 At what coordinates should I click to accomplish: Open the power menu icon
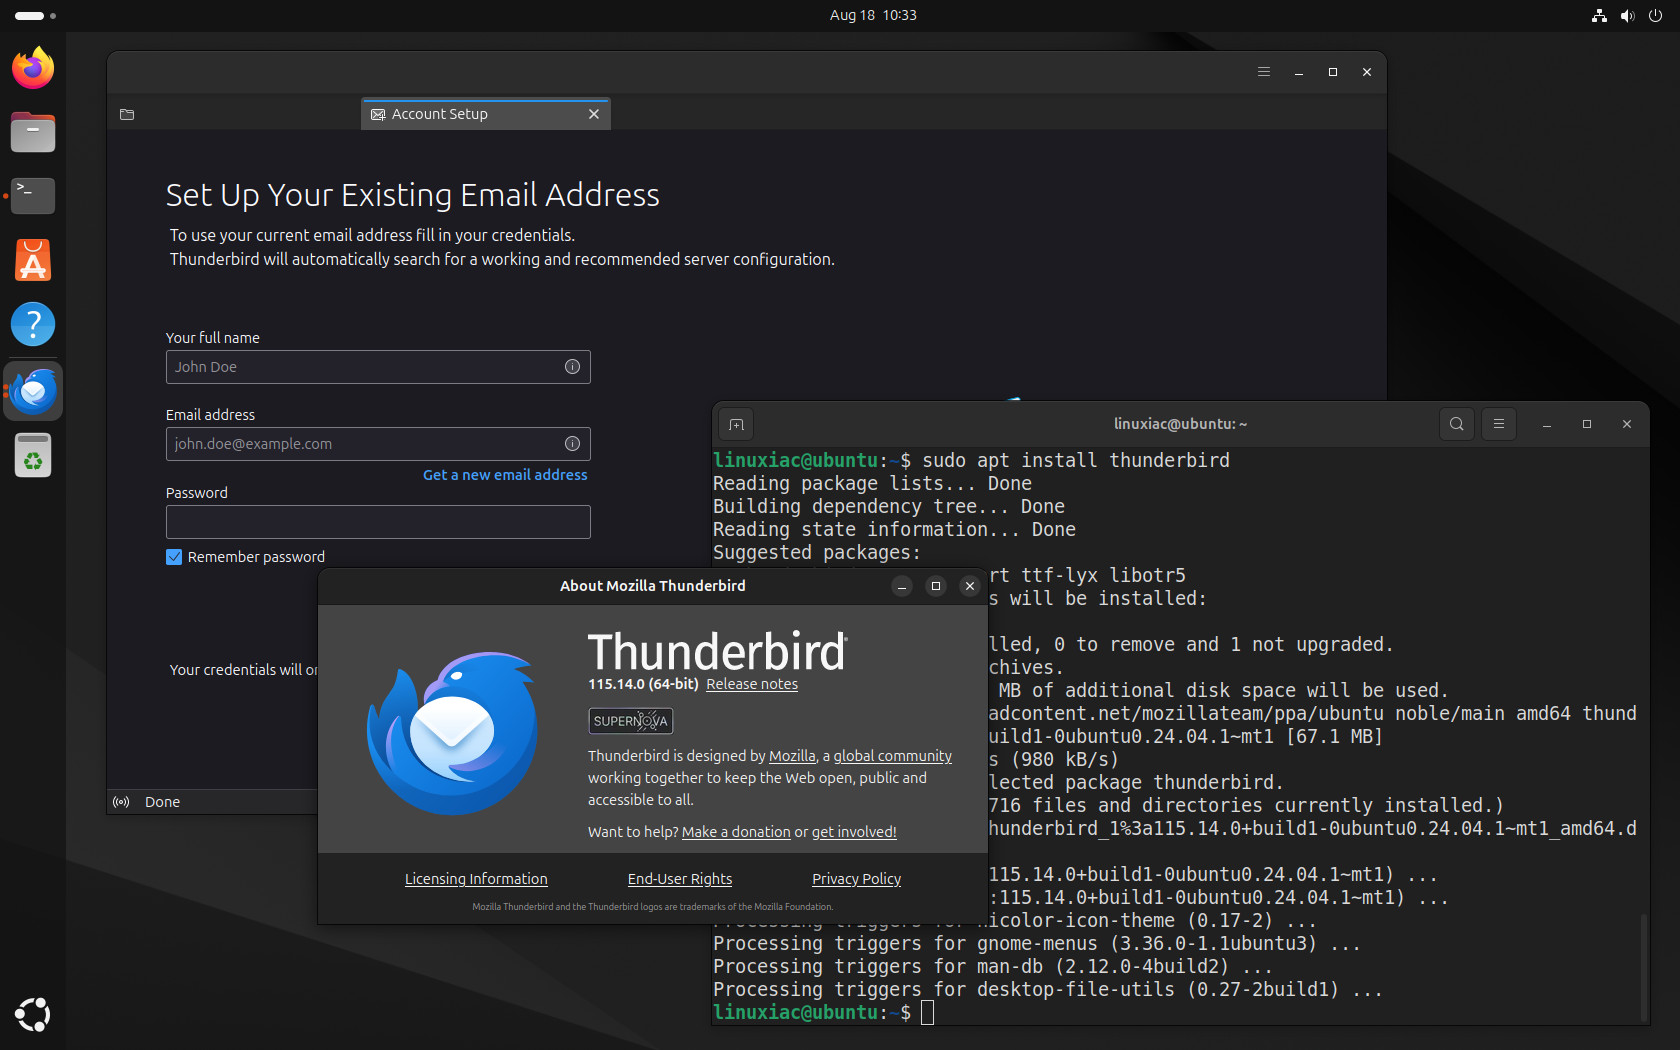1655,16
